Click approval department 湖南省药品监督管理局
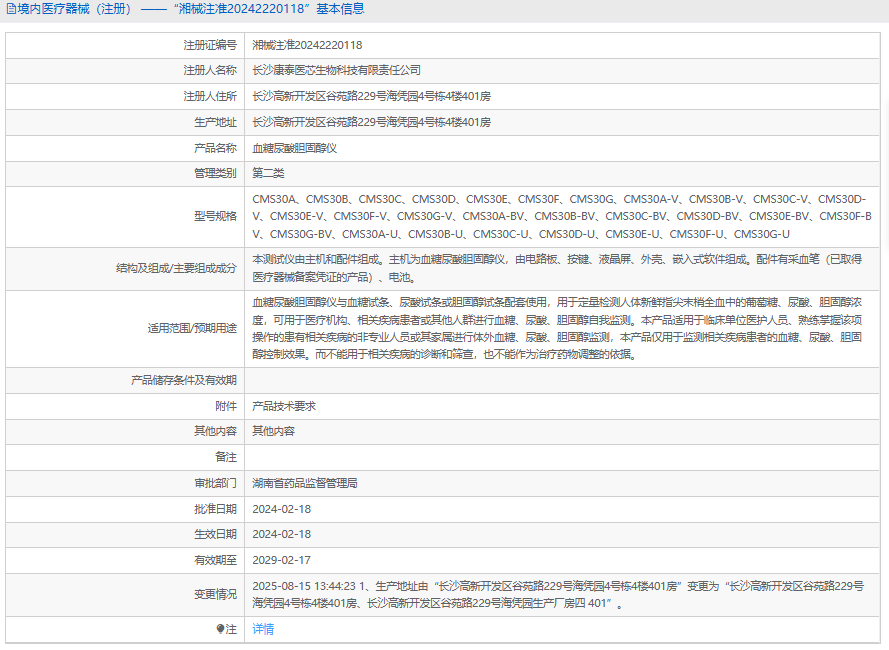 tap(304, 483)
